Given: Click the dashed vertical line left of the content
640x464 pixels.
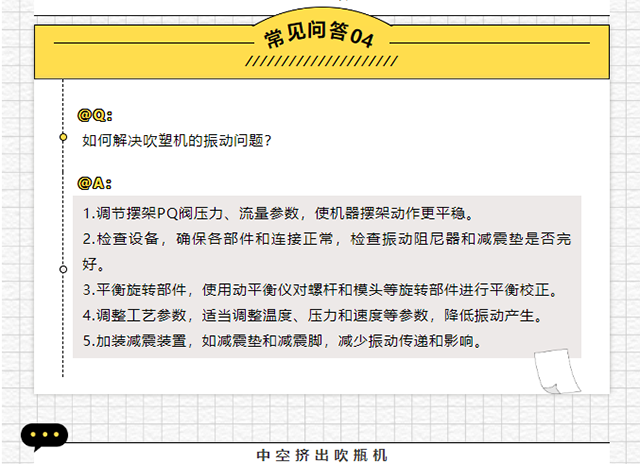Looking at the screenshot, I should (x=64, y=320).
